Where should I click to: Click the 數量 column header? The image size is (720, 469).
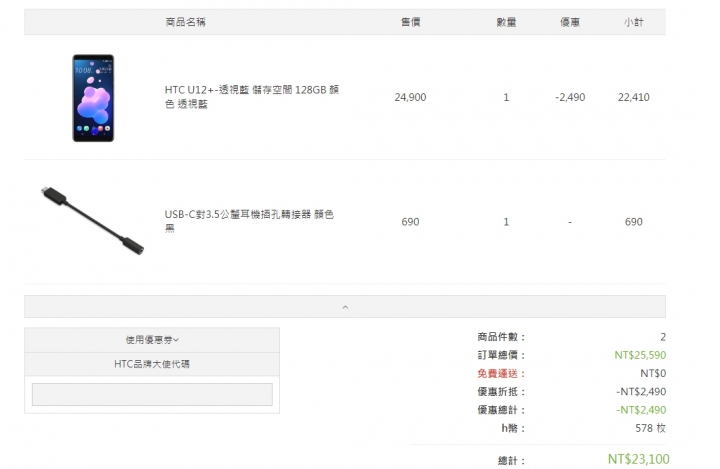pyautogui.click(x=506, y=22)
